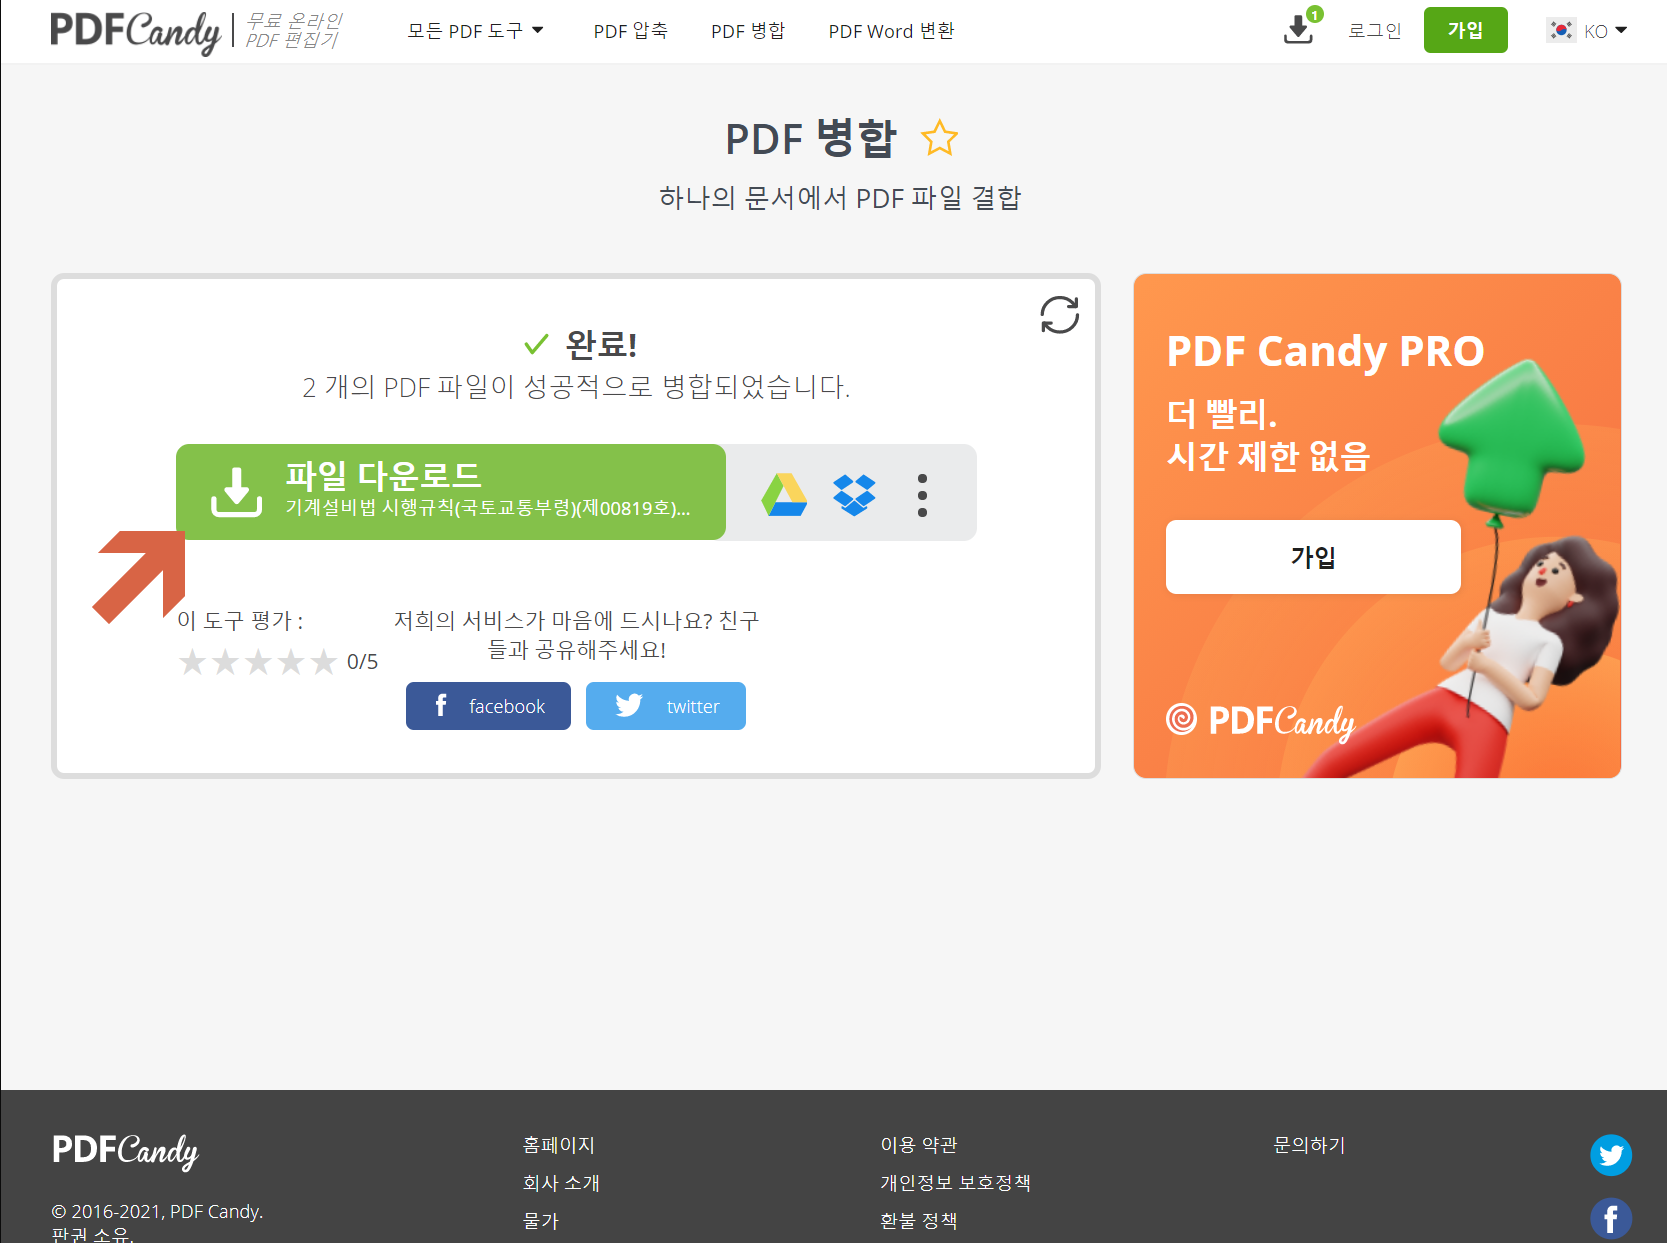
Task: Open PDF Candy Twitter from the footer
Action: [1611, 1155]
